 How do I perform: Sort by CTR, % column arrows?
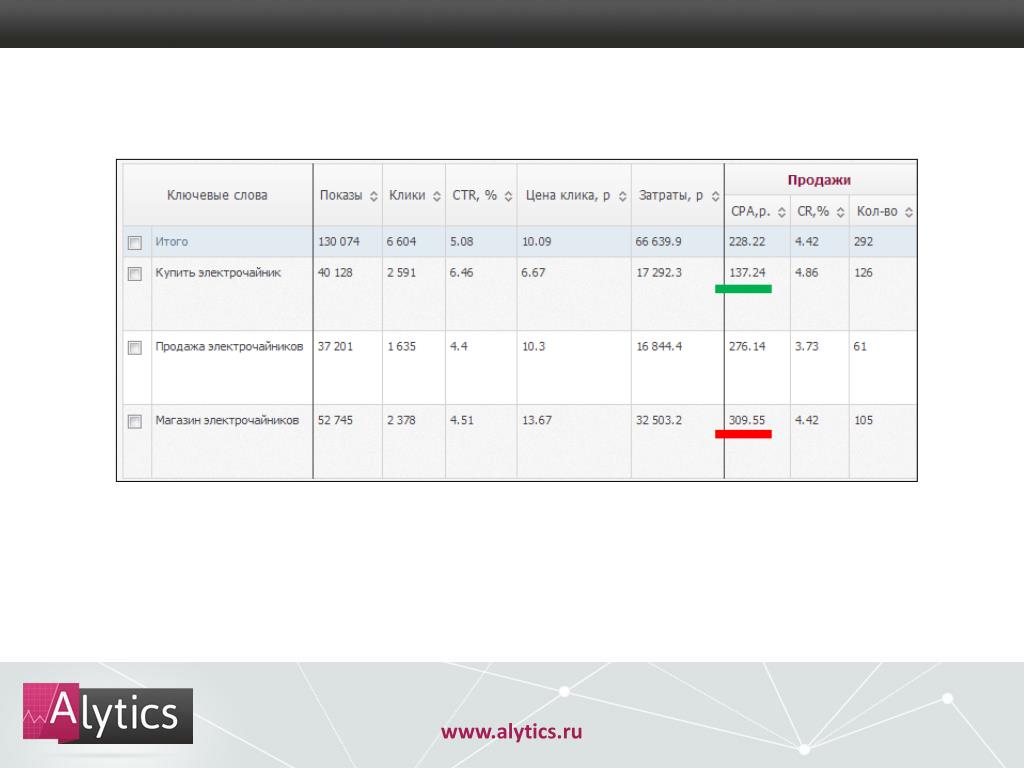508,196
